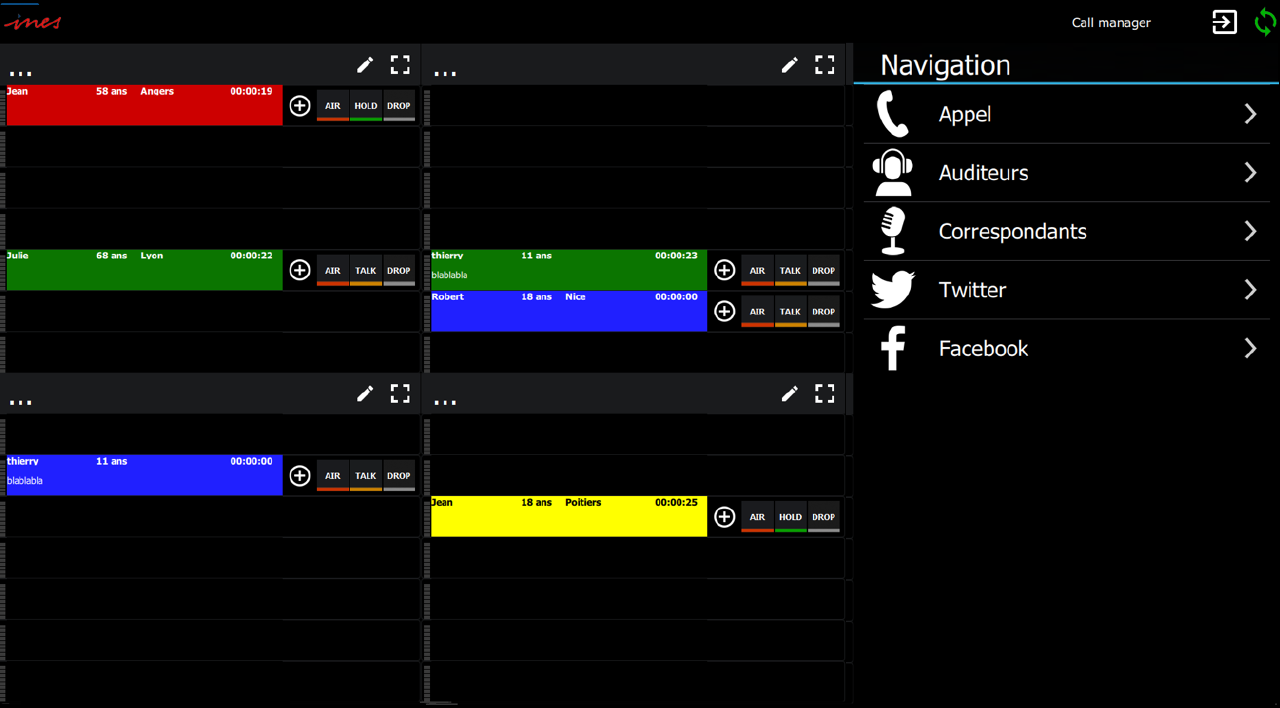1280x708 pixels.
Task: Click pencil edit icon of top-right panel
Action: (789, 65)
